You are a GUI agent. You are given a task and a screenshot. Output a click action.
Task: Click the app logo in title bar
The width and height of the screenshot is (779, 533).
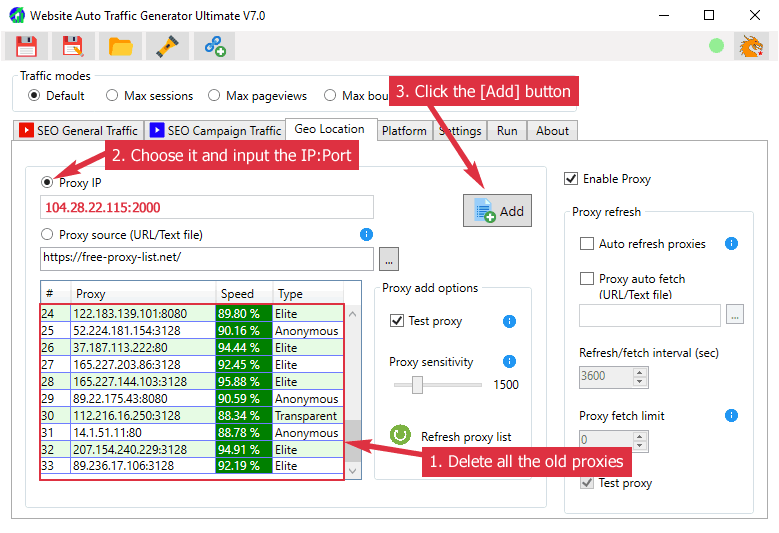pyautogui.click(x=17, y=15)
